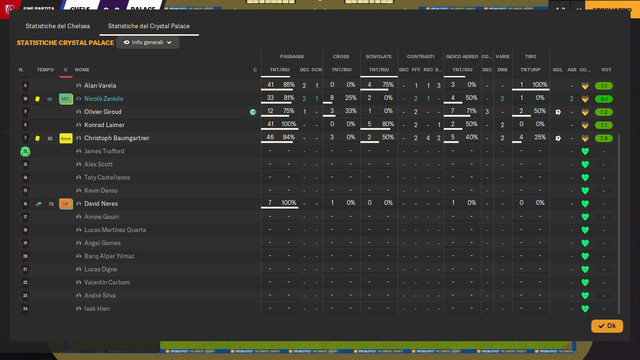This screenshot has height=360, width=640.
Task: Click STATISTICHE CRYSTAL PALACE heading
Action: [x=65, y=43]
